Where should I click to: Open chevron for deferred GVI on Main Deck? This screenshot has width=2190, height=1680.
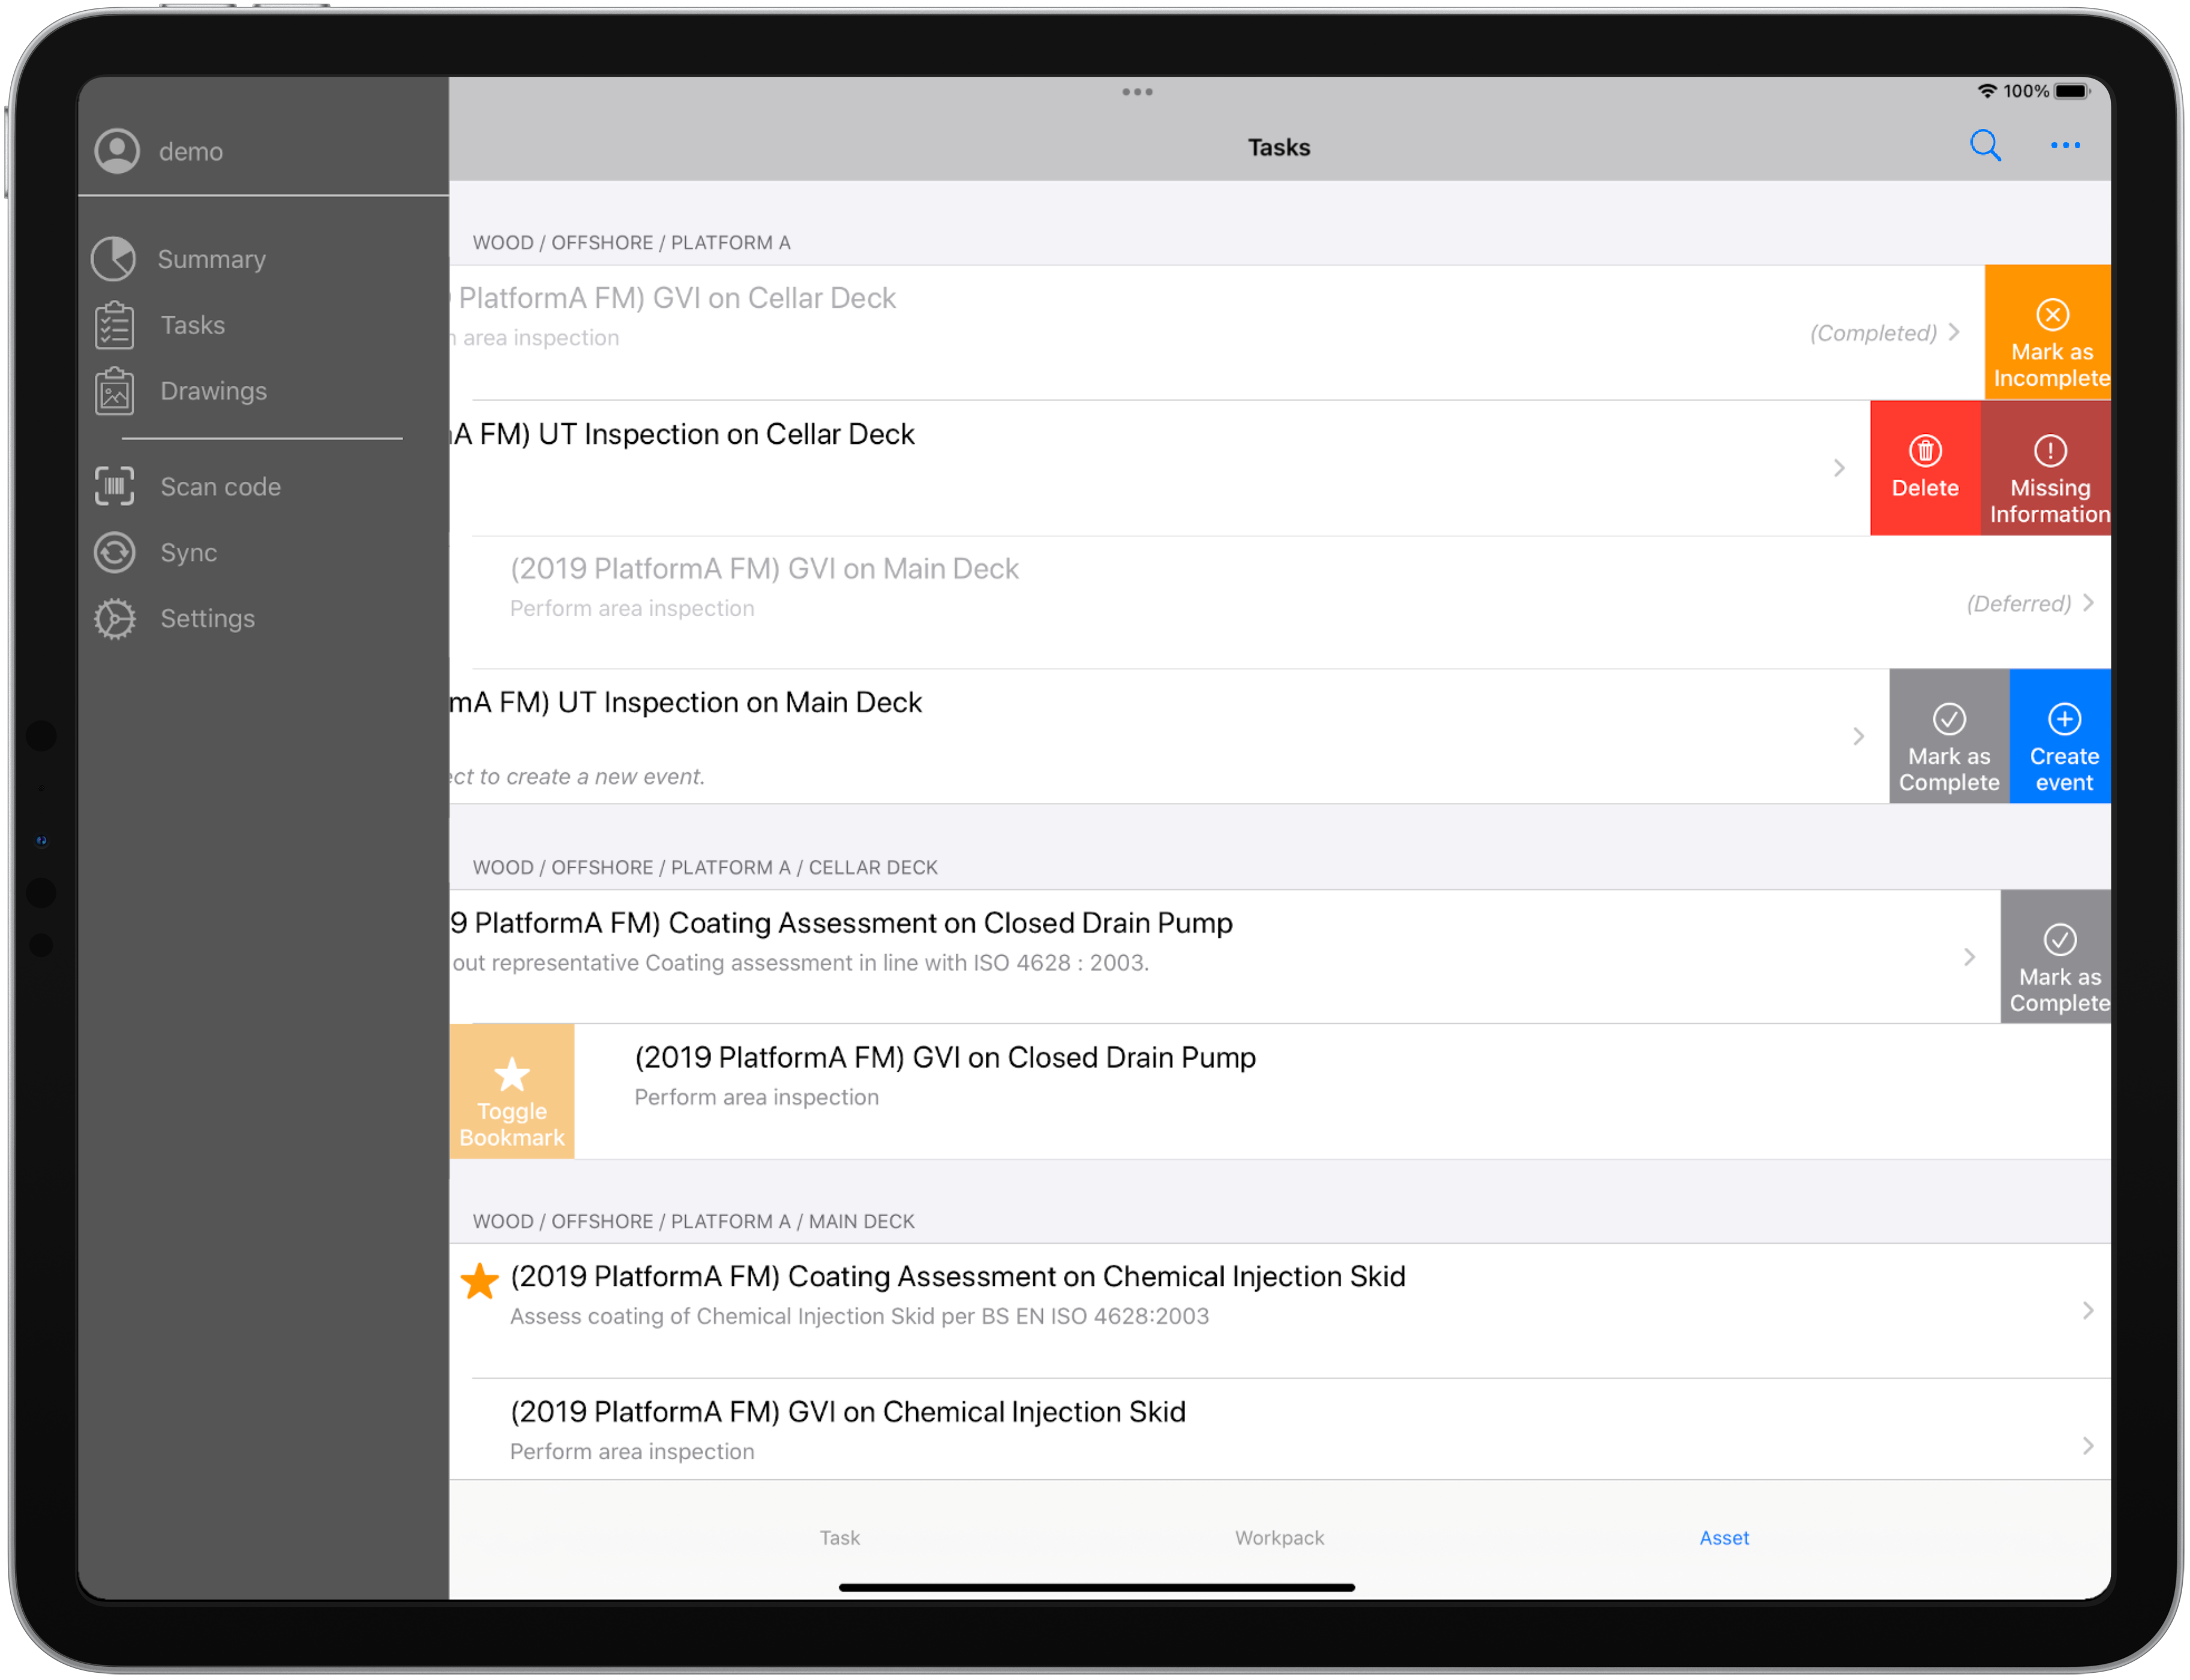(2088, 603)
